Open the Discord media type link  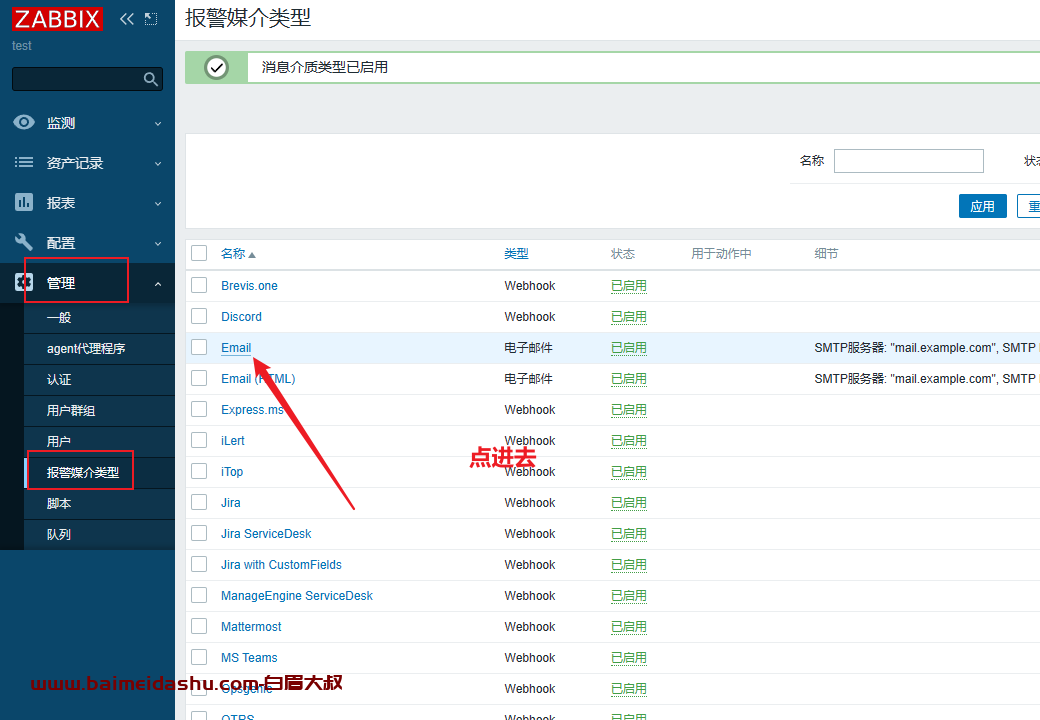coord(241,317)
